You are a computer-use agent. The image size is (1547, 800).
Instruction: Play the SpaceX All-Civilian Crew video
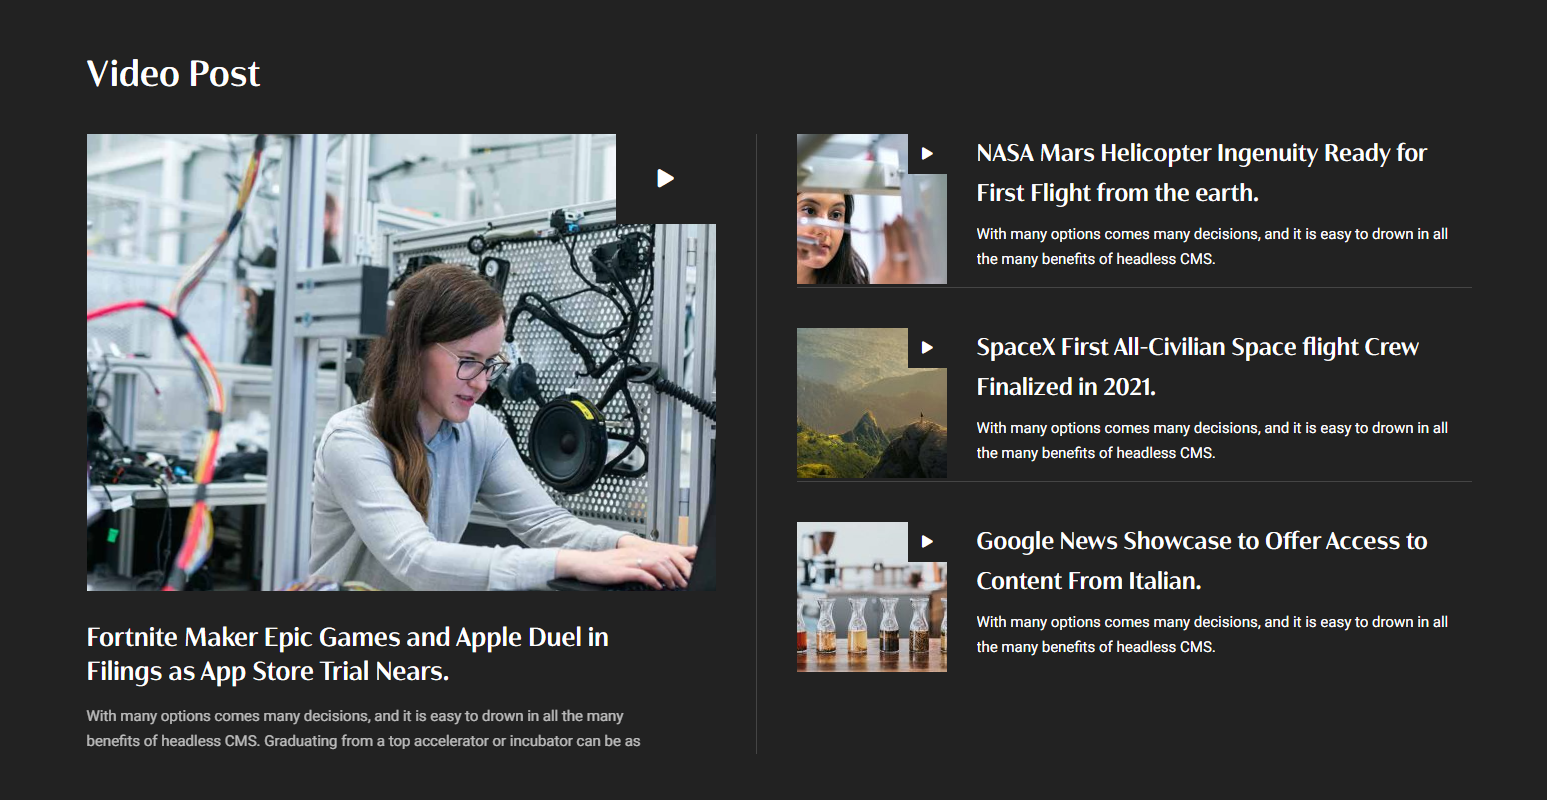point(927,348)
